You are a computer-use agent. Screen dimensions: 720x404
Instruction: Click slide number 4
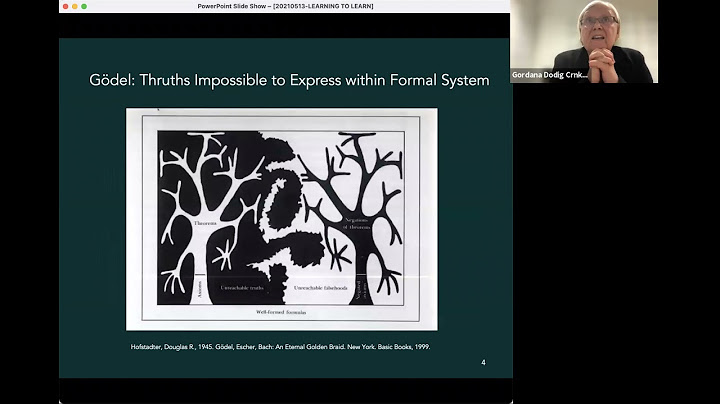coord(483,362)
